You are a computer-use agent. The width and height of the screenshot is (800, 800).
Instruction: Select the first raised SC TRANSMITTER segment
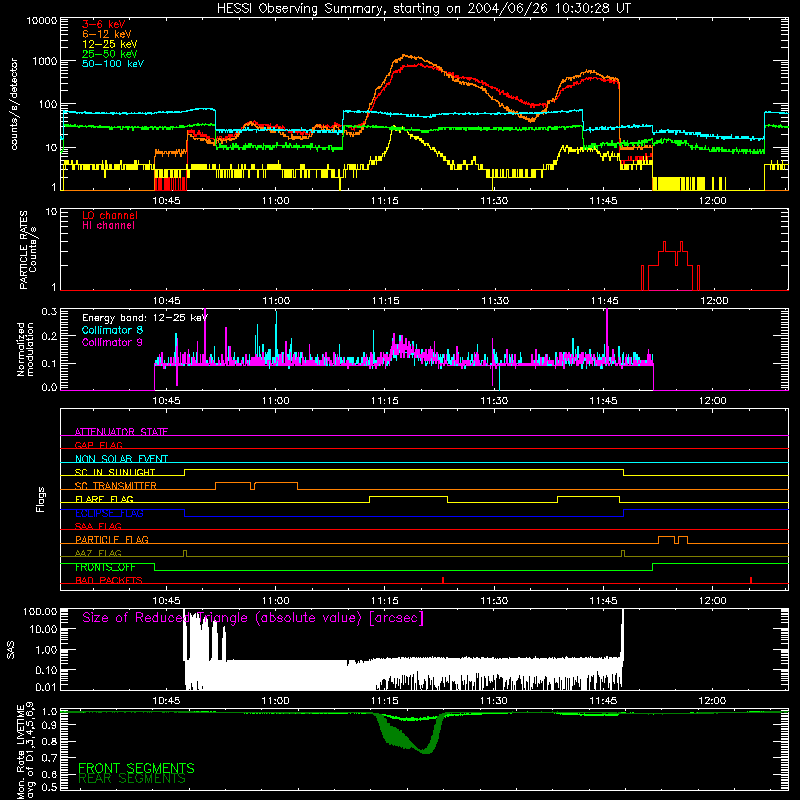pos(233,483)
